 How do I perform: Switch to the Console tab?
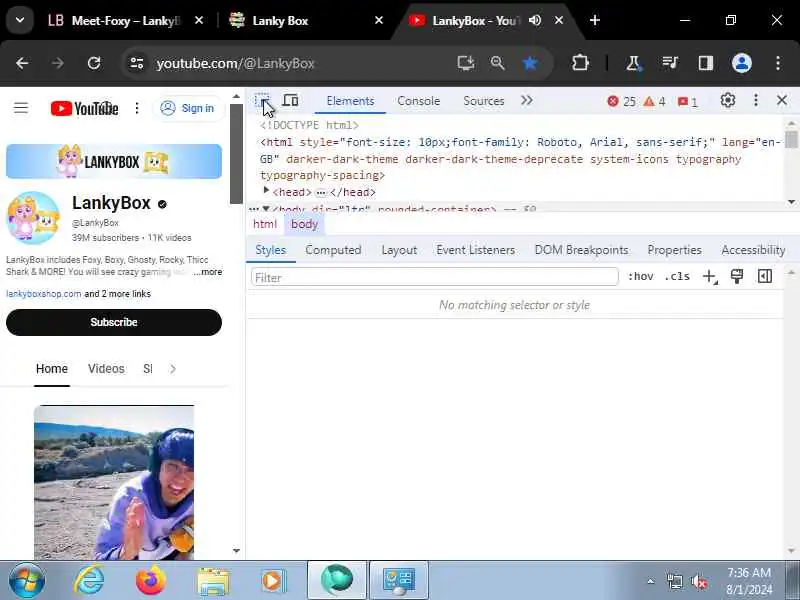(x=418, y=101)
